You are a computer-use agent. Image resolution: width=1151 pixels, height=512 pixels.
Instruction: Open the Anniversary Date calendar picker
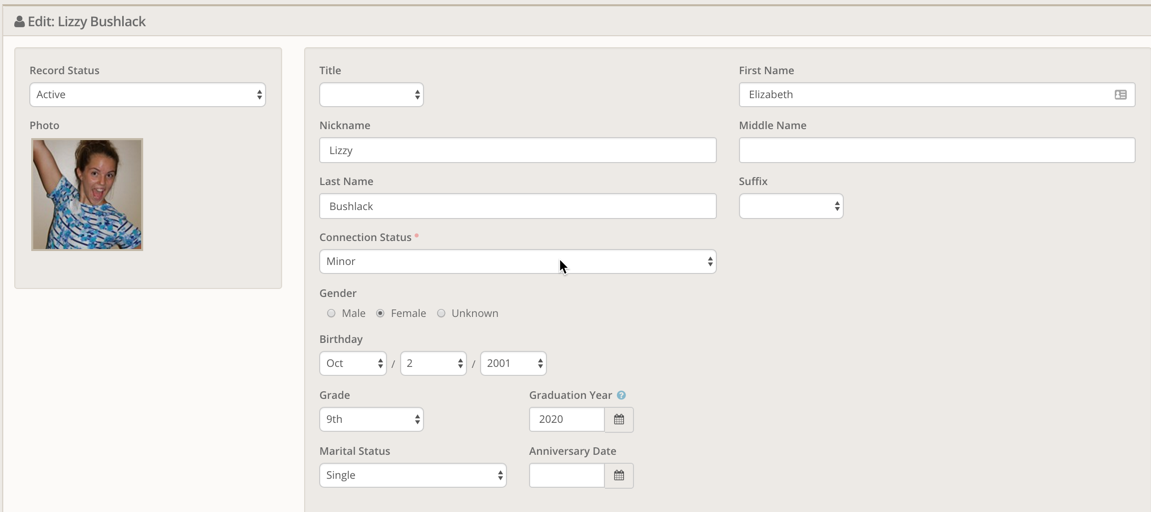(x=619, y=476)
